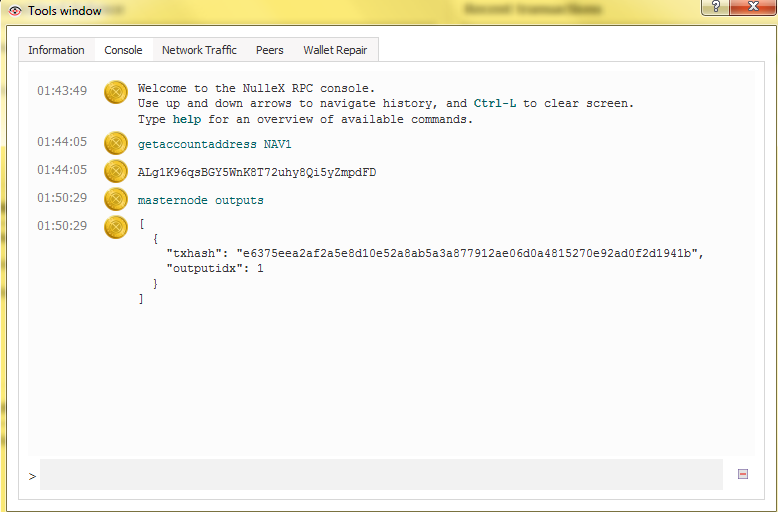Click the help question mark button
Viewport: 778px width, 512px height.
(x=715, y=7)
